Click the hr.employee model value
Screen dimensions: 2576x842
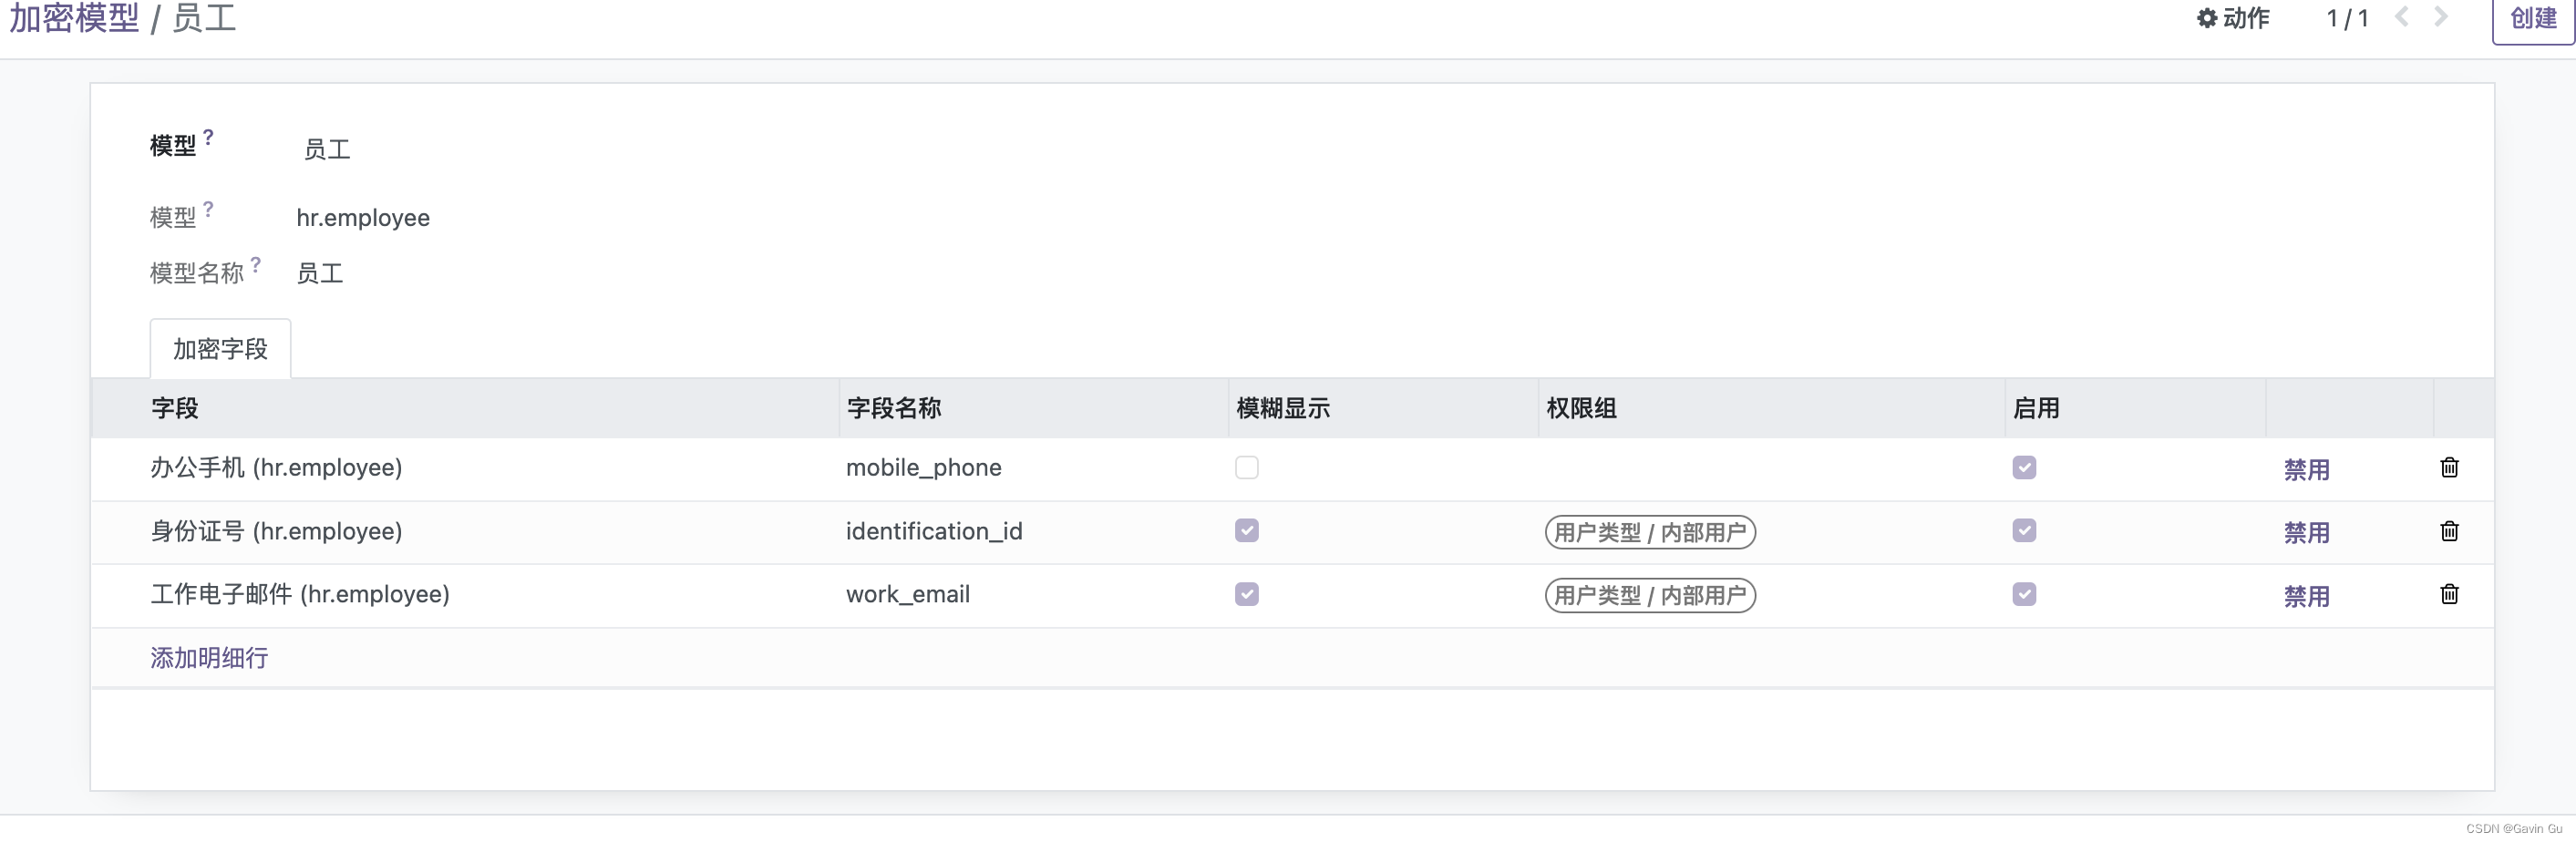click(363, 218)
